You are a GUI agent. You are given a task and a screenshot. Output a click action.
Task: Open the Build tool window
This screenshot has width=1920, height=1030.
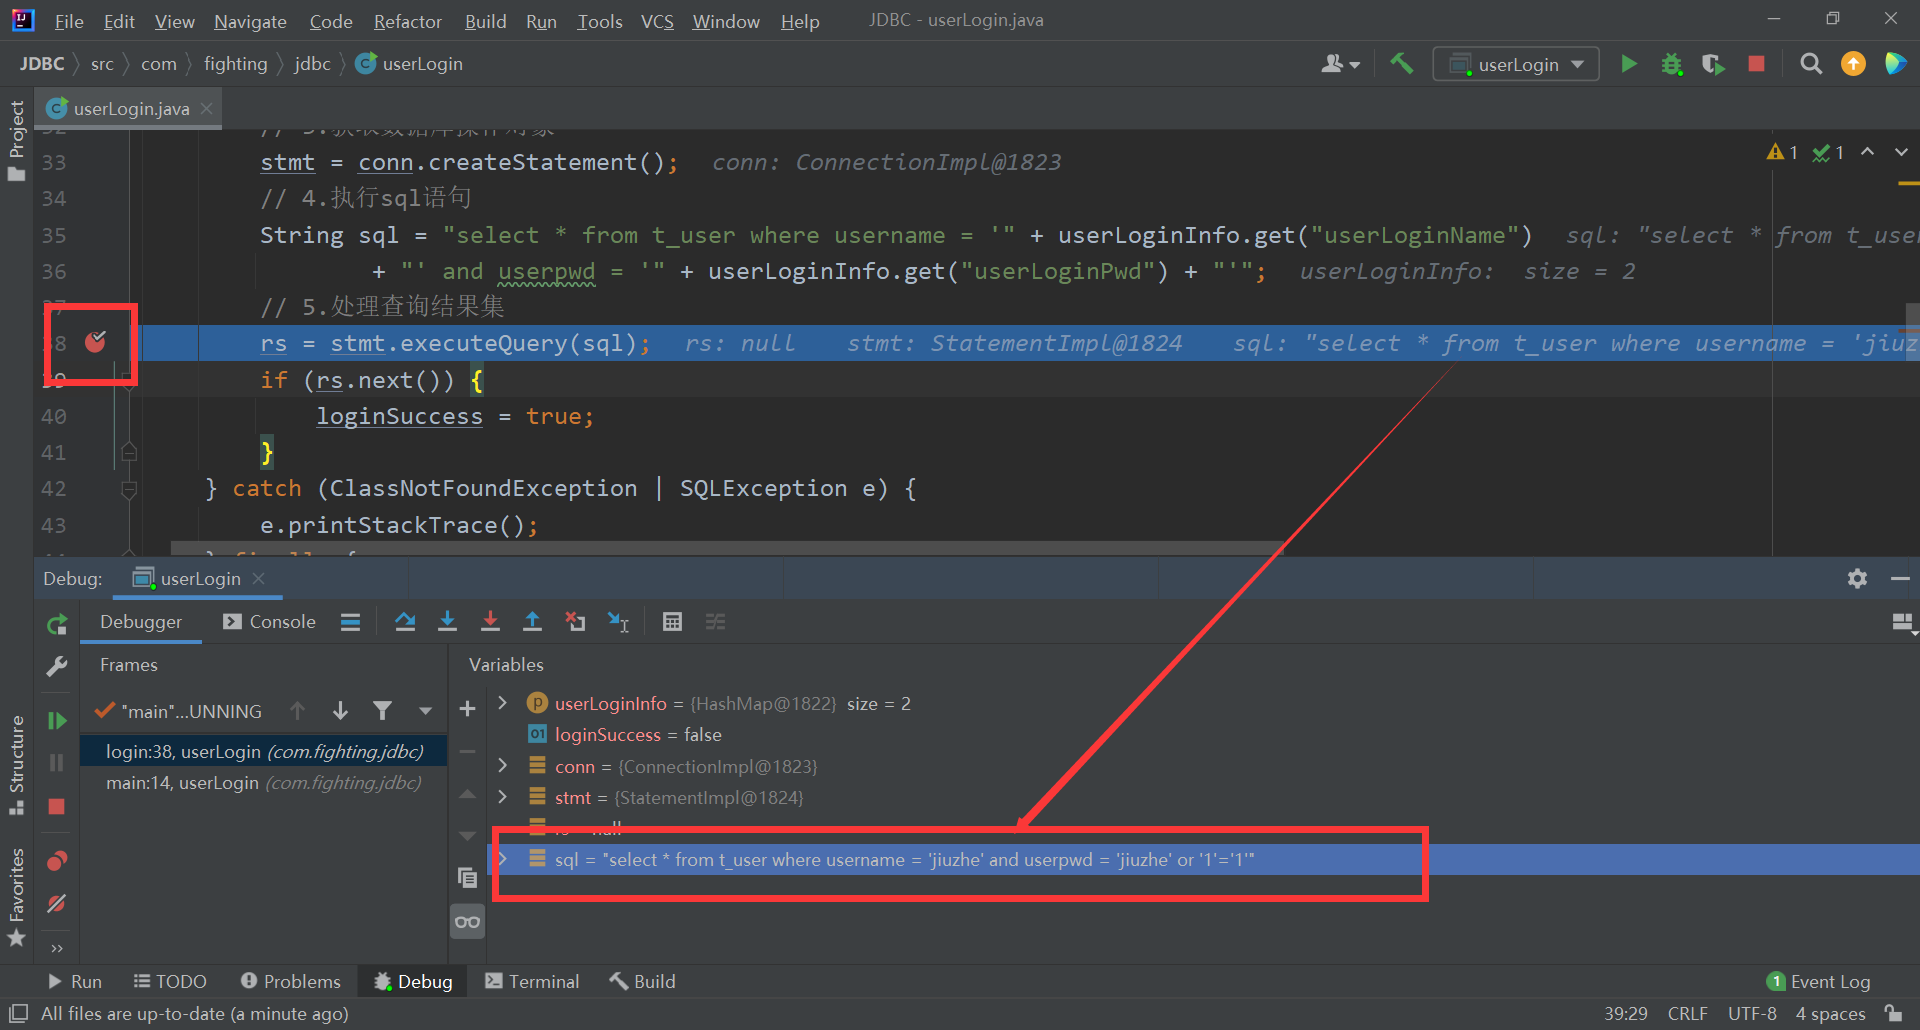[643, 982]
